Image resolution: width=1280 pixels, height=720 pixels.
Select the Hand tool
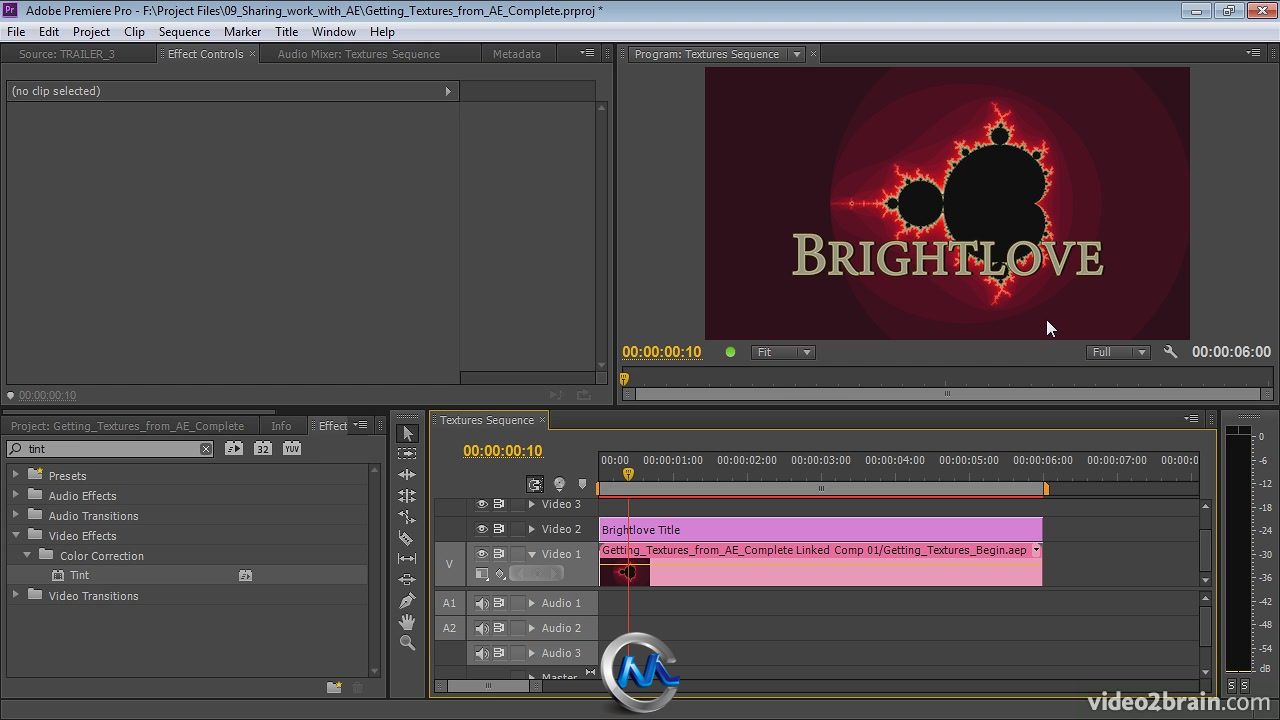[407, 622]
